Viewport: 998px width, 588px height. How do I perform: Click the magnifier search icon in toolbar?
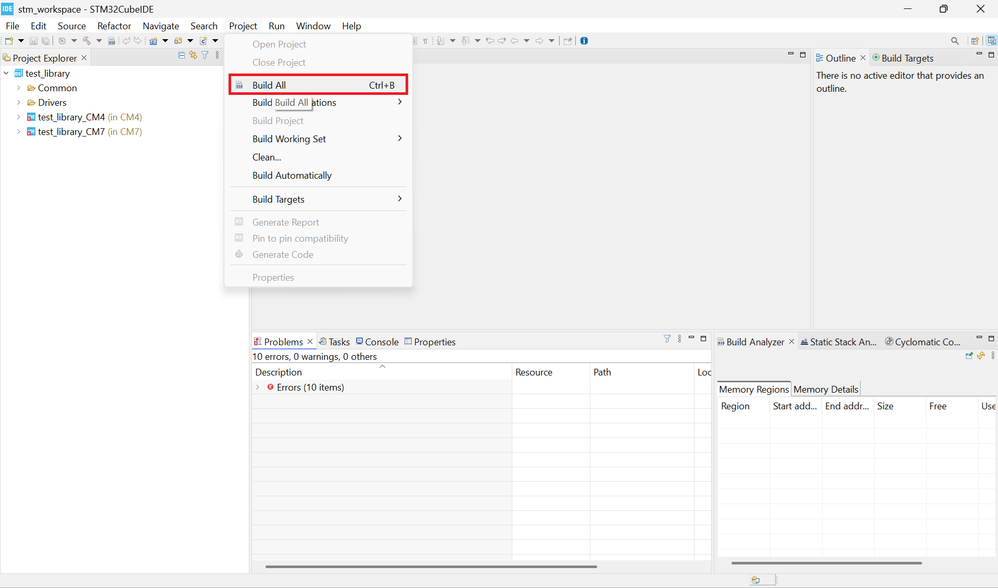pos(954,41)
